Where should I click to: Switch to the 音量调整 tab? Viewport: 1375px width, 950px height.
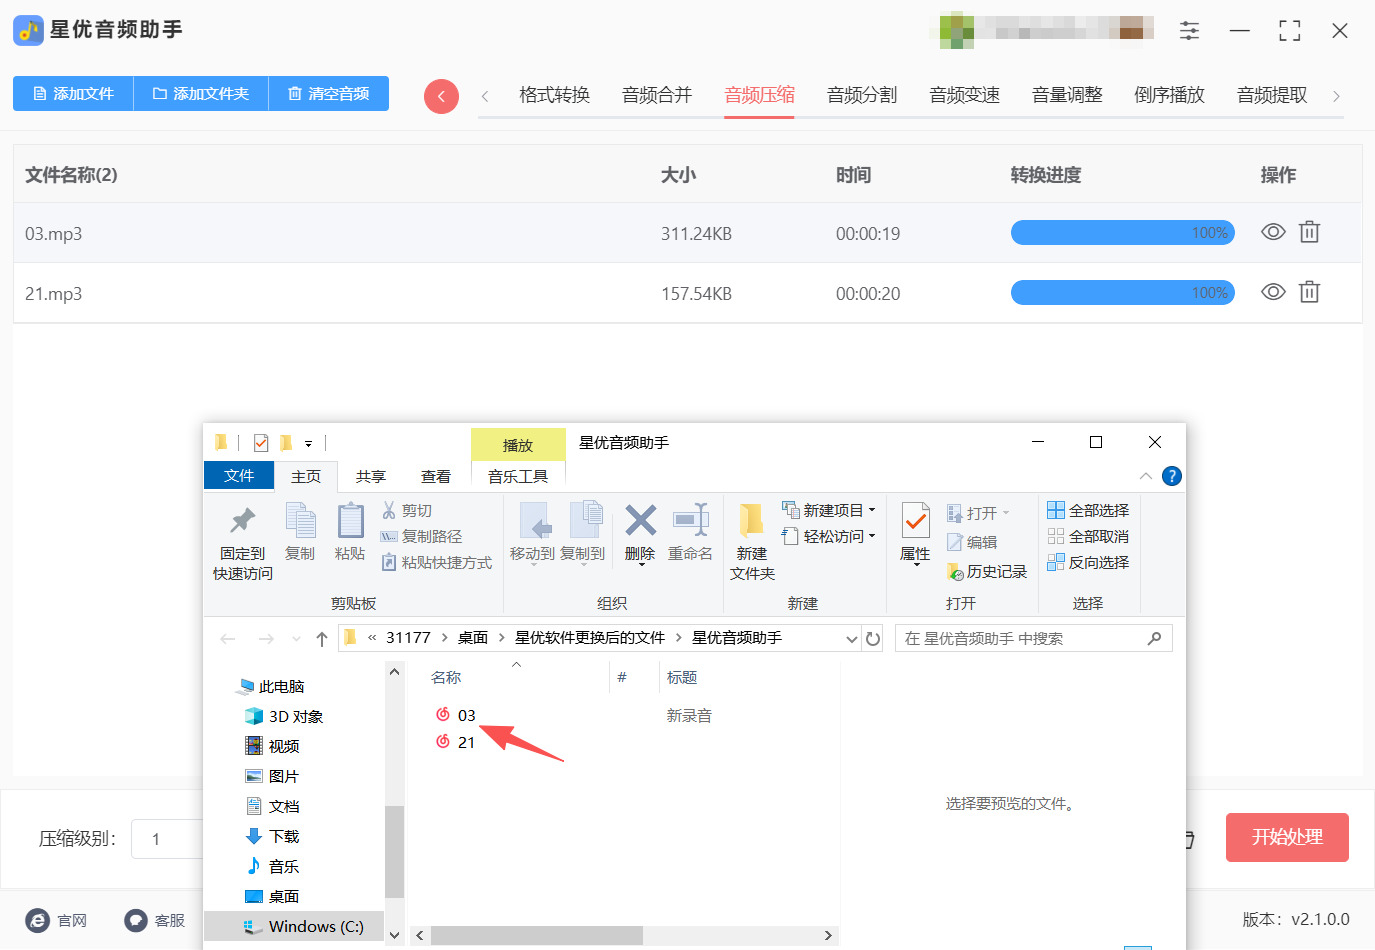1067,95
